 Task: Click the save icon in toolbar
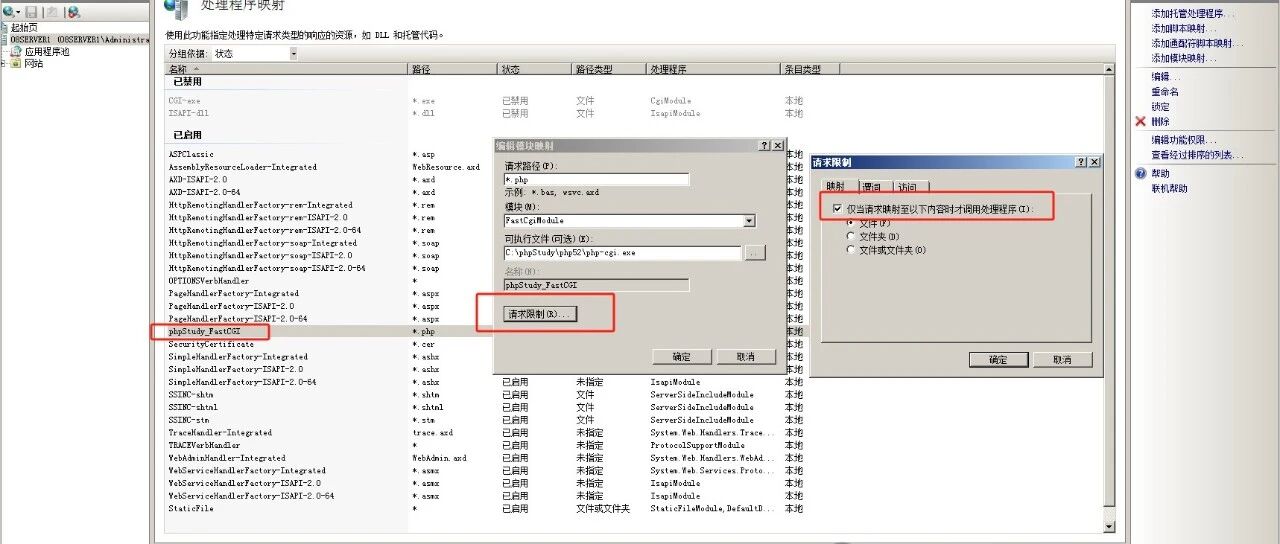click(x=31, y=12)
